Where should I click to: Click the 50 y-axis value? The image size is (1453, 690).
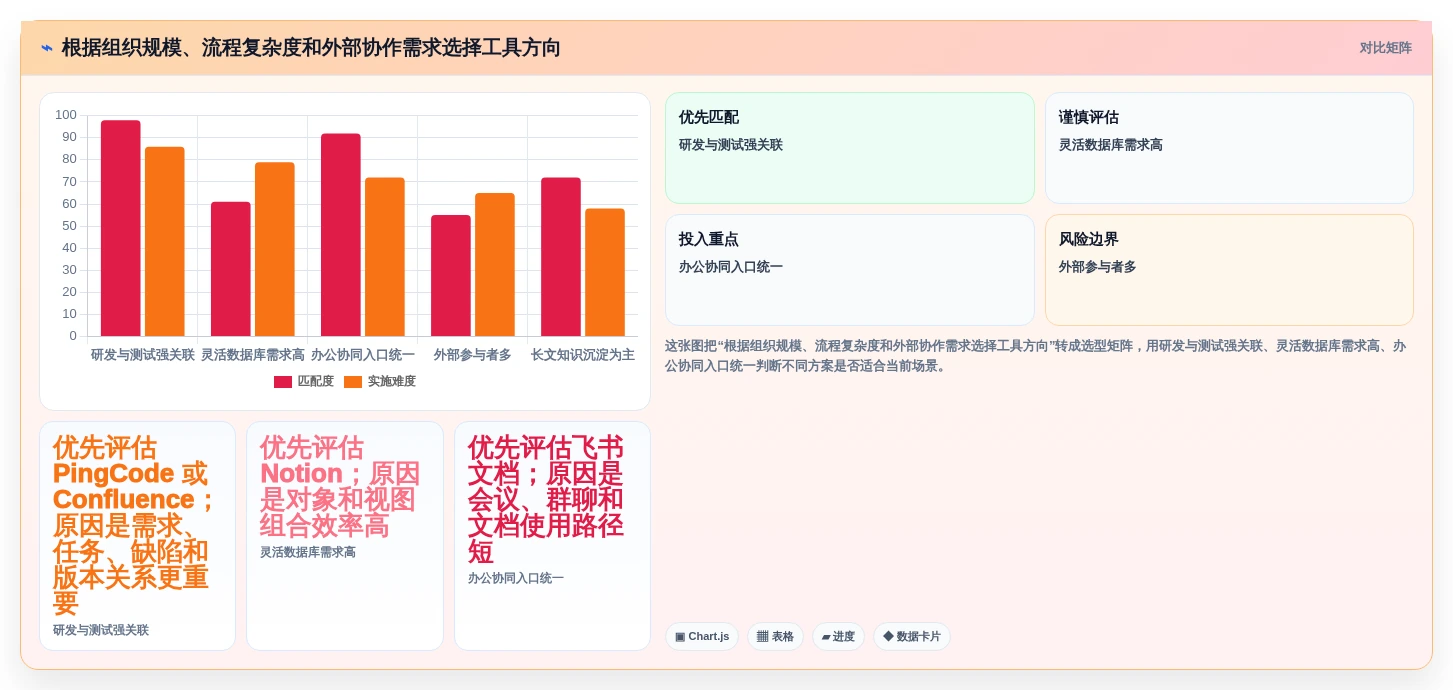69,226
